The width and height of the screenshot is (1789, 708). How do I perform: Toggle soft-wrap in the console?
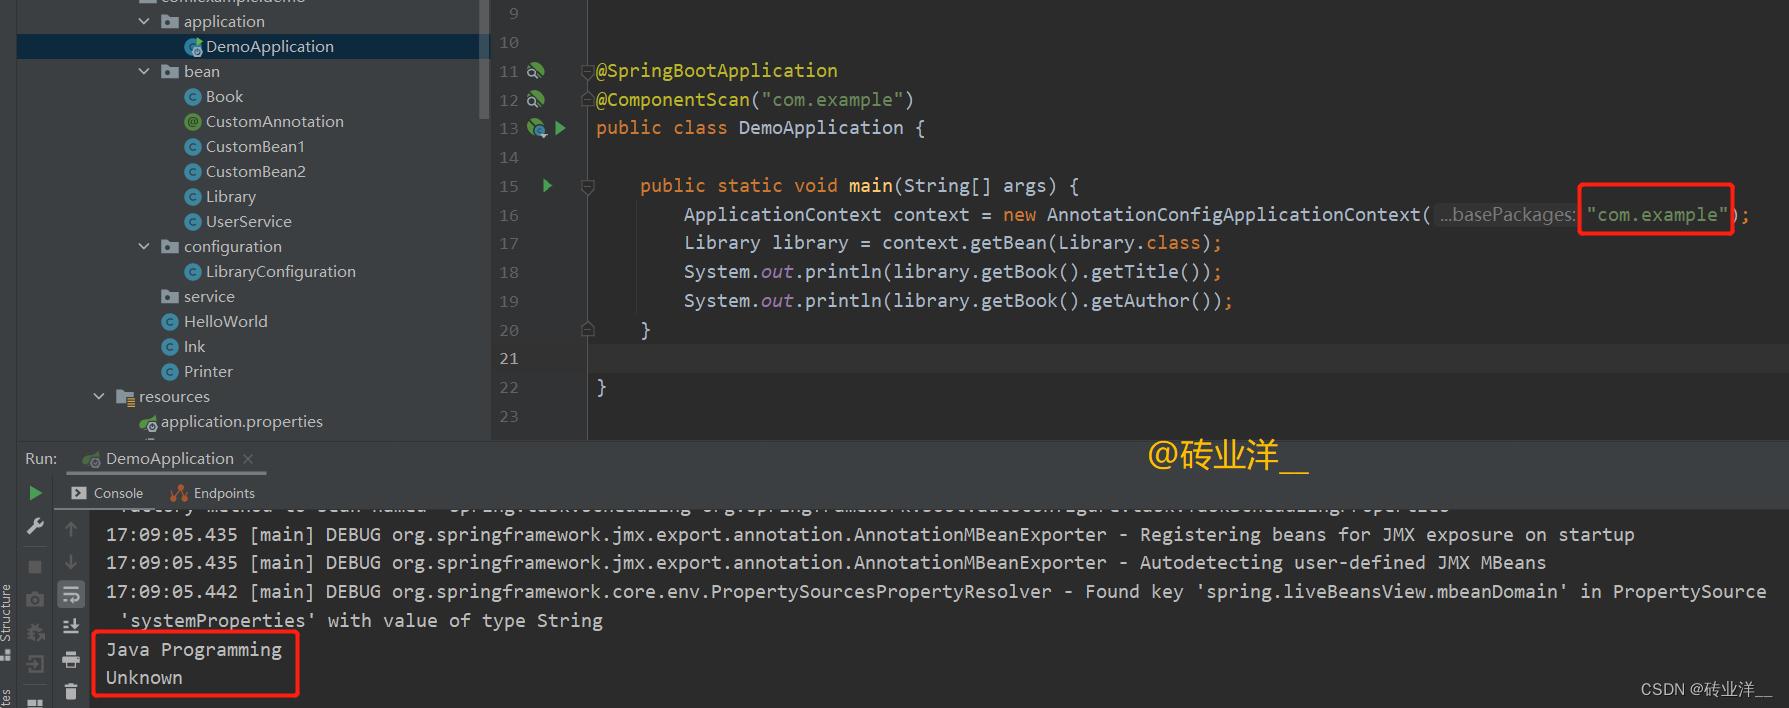(x=71, y=595)
